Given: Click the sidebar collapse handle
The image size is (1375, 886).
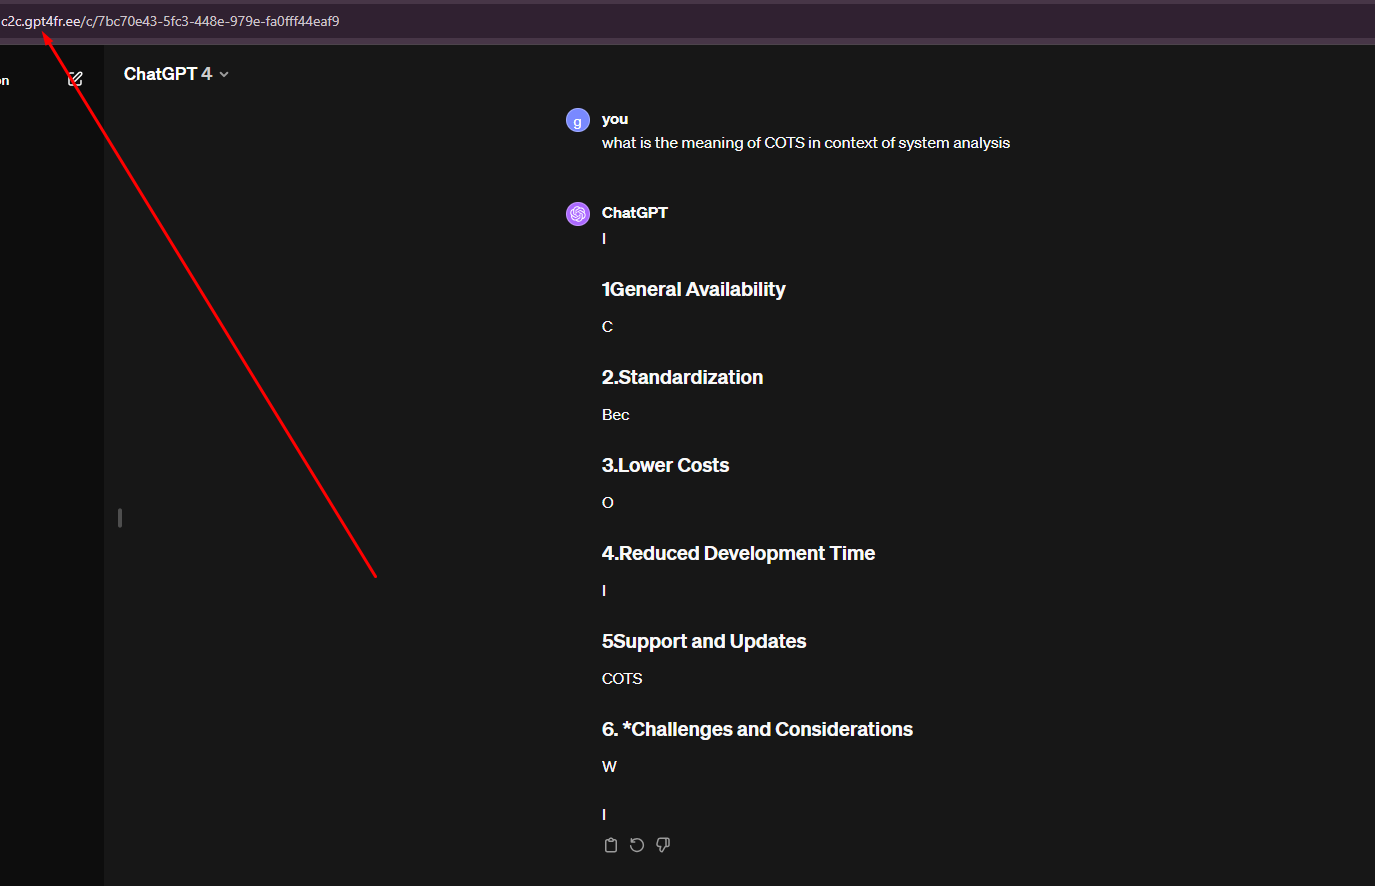Looking at the screenshot, I should click(120, 518).
